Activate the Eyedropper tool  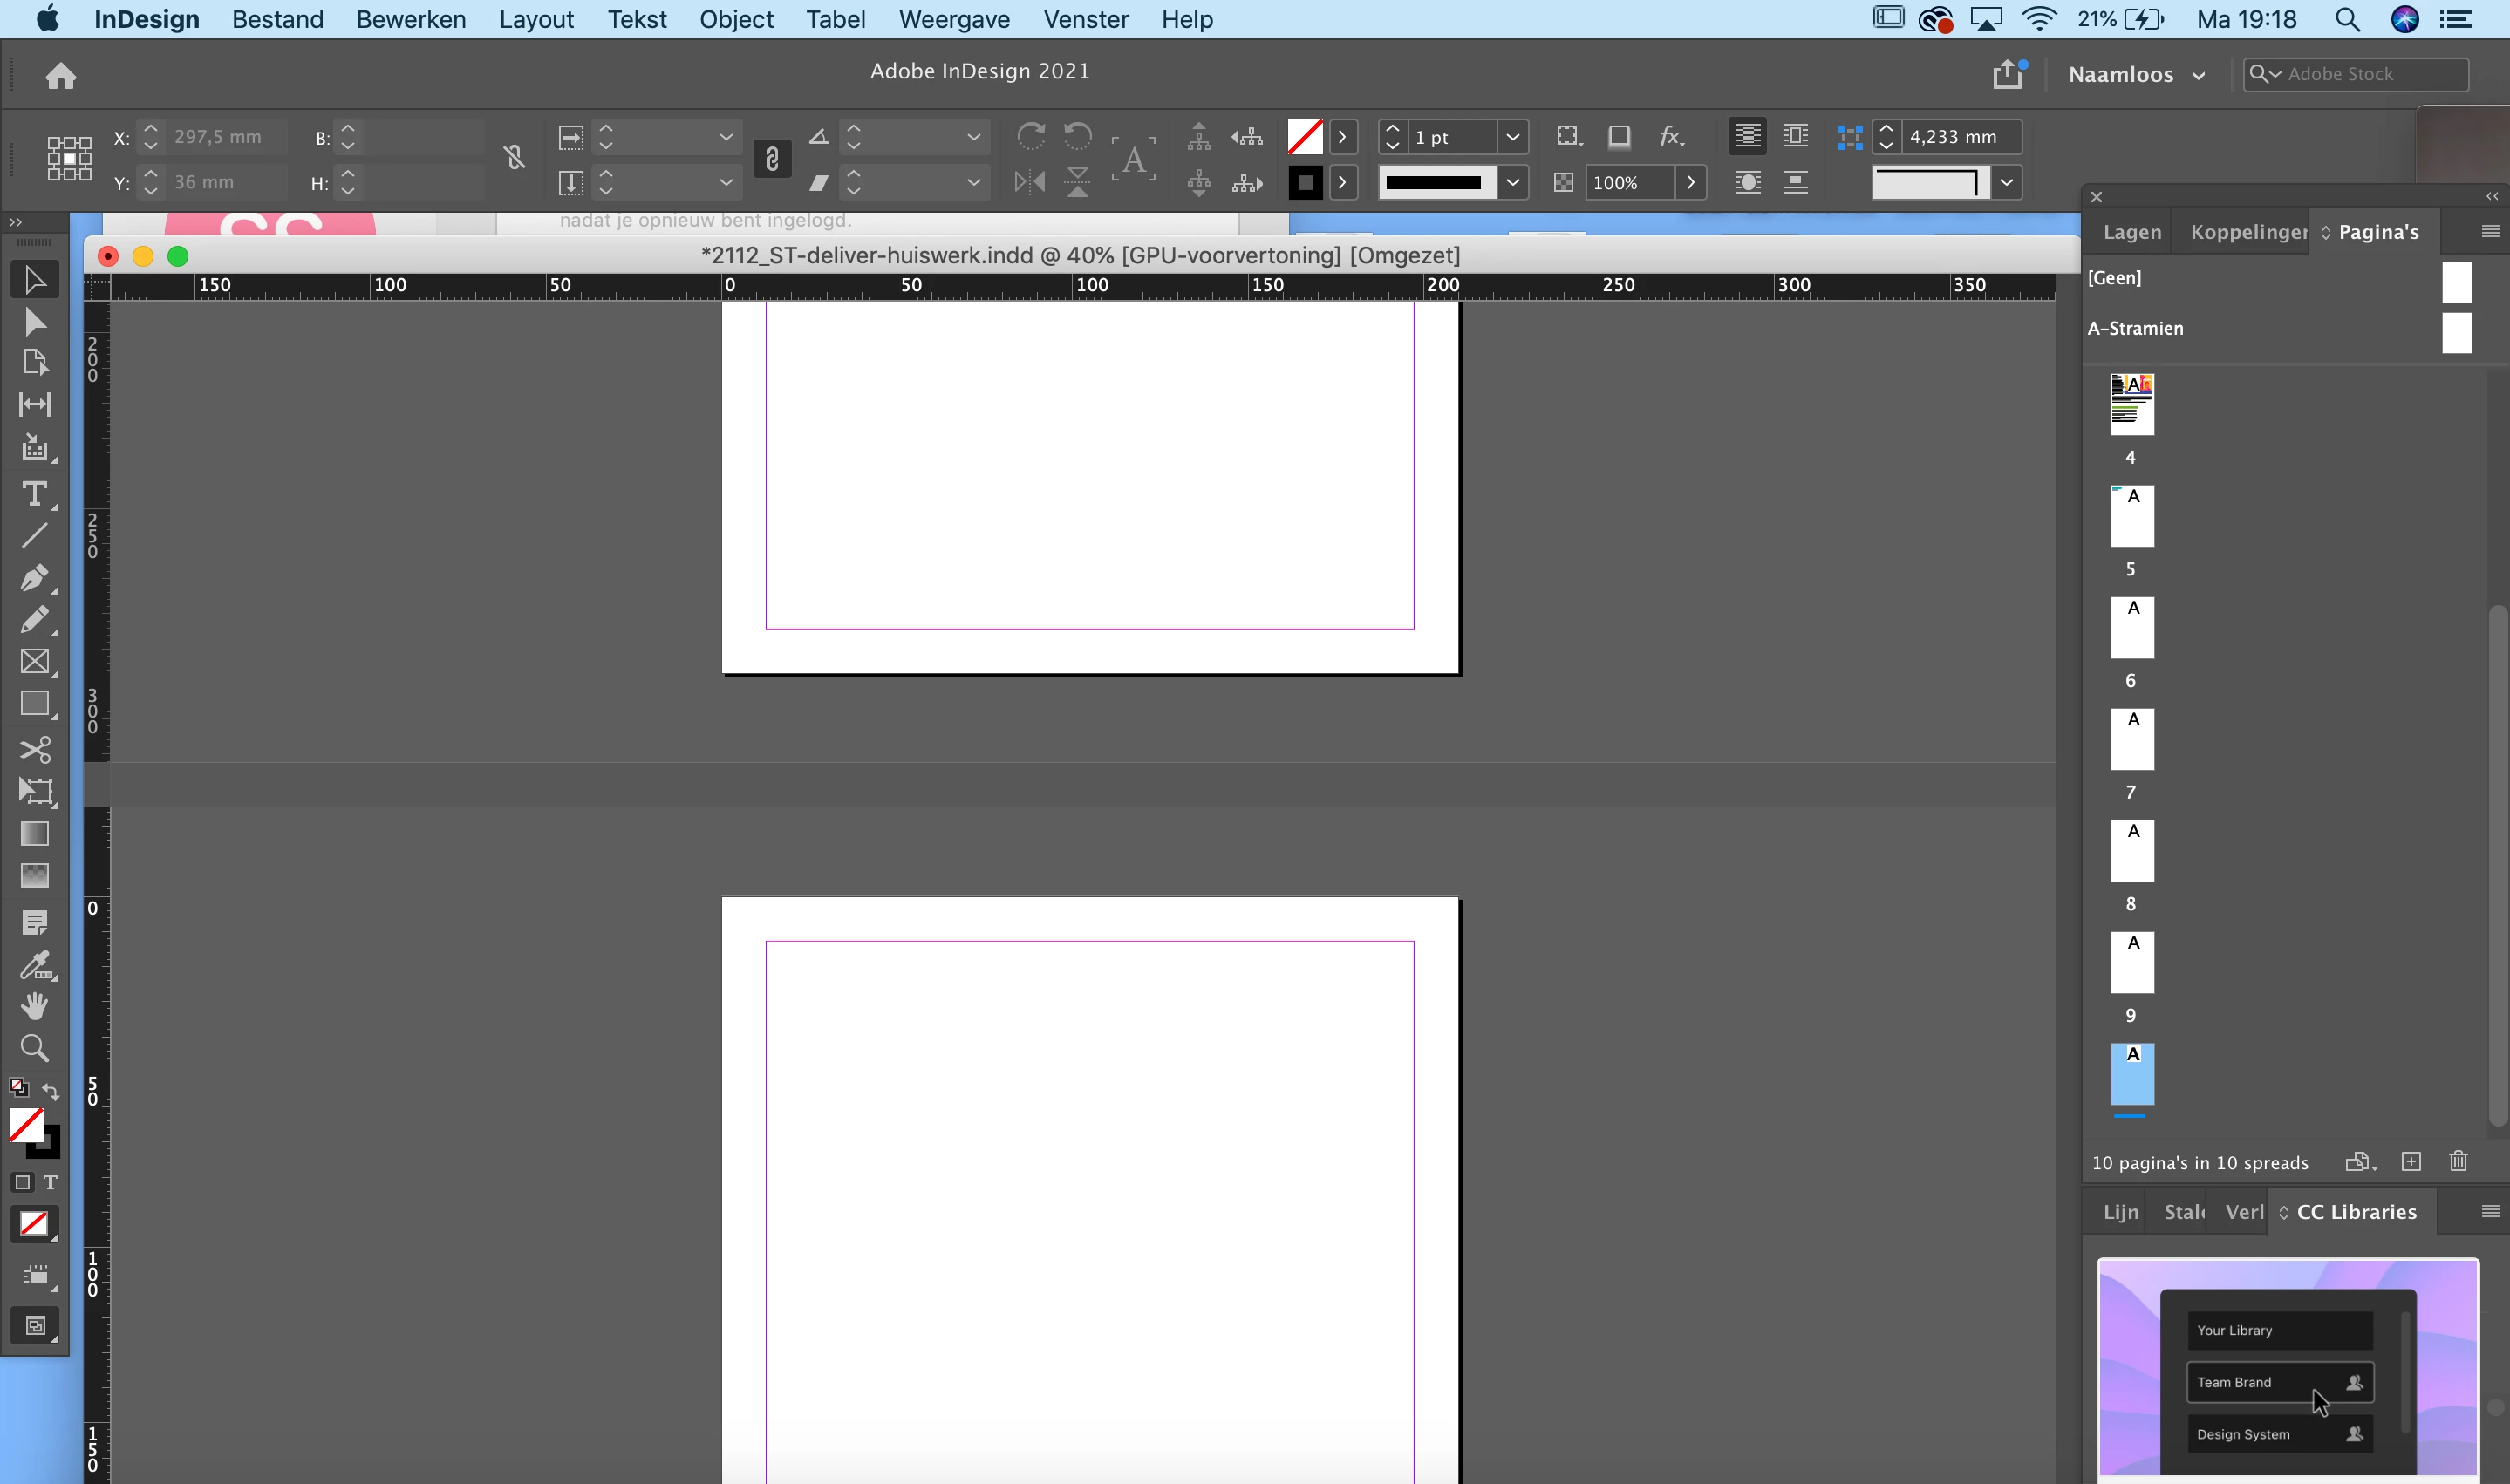coord(34,965)
